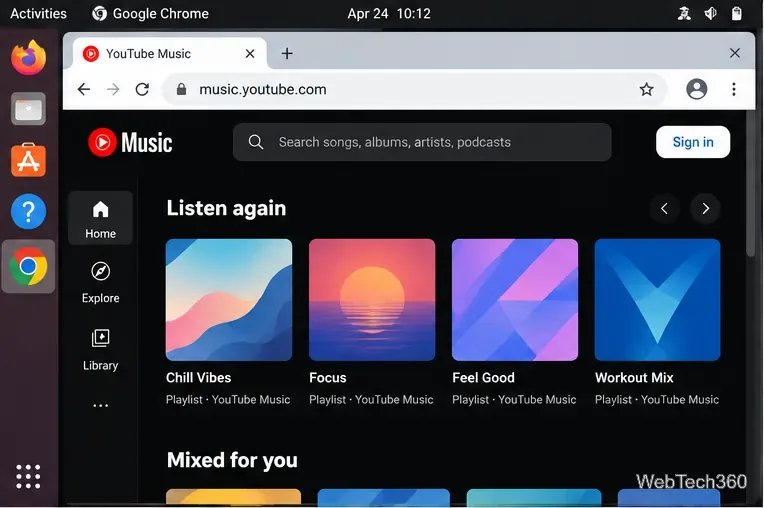764x508 pixels.
Task: Open the Help app in the dock
Action: tap(28, 211)
